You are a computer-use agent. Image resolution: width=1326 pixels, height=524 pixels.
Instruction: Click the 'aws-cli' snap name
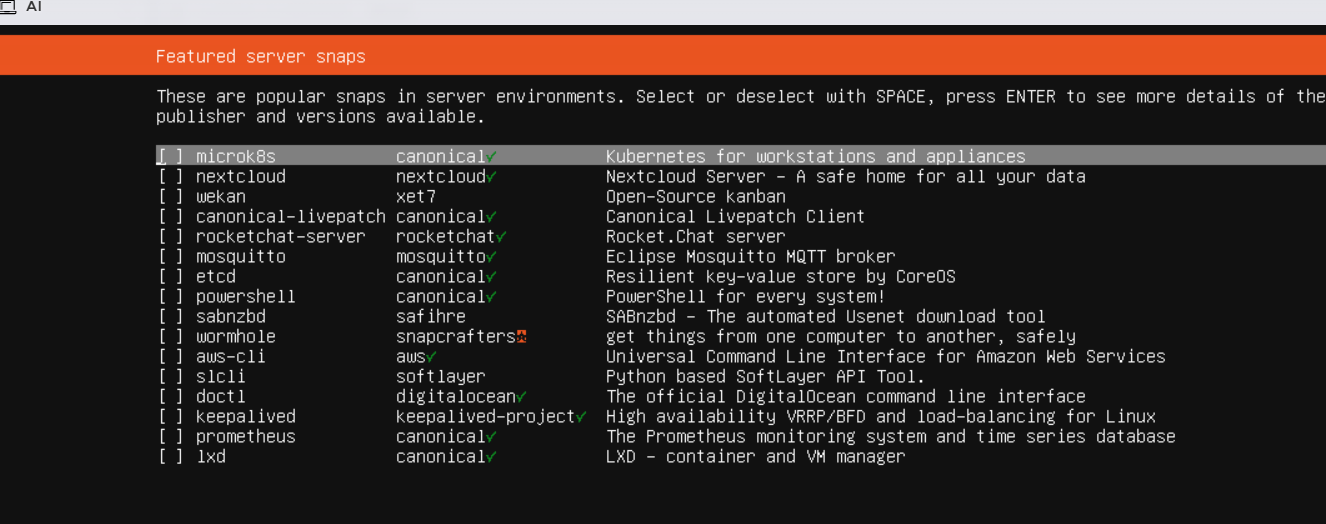(x=231, y=357)
